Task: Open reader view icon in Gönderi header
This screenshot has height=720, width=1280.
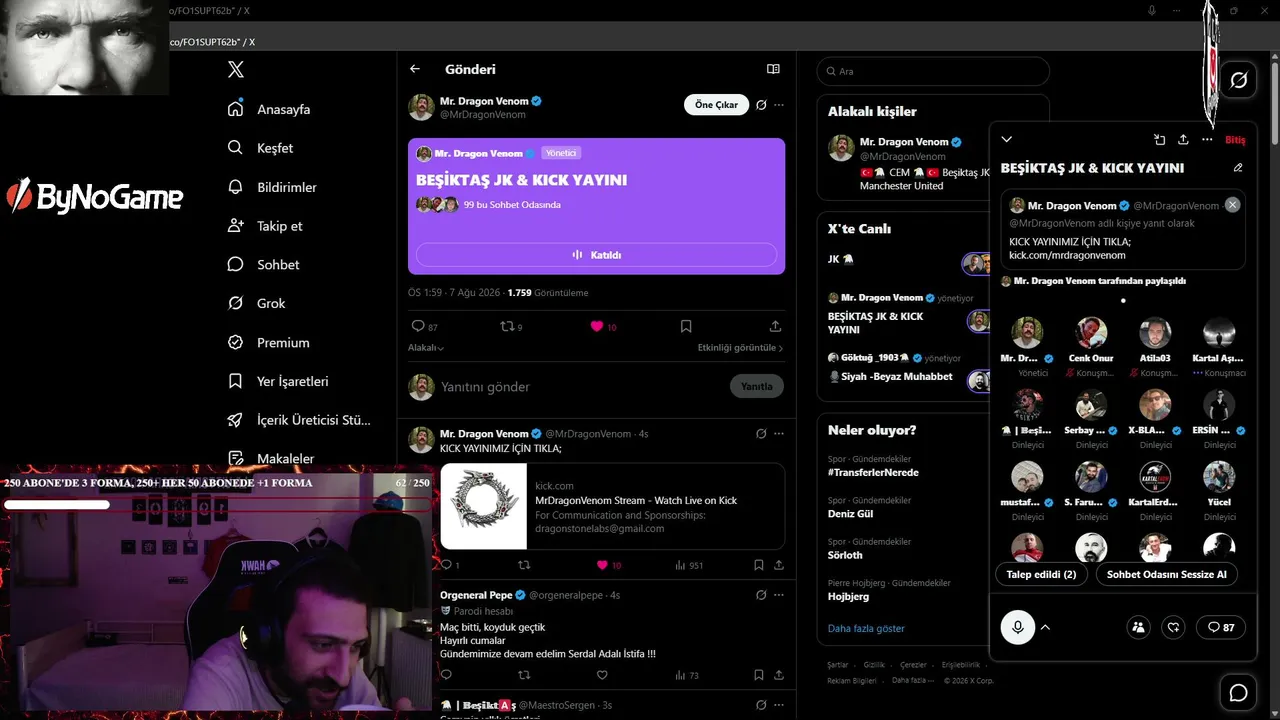Action: pos(773,69)
